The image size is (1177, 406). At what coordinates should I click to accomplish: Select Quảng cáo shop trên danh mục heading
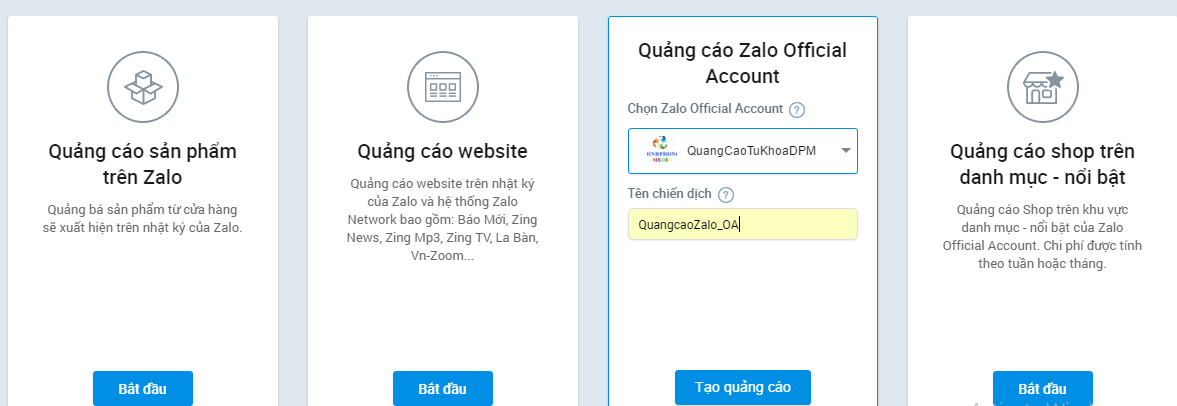point(1043,164)
